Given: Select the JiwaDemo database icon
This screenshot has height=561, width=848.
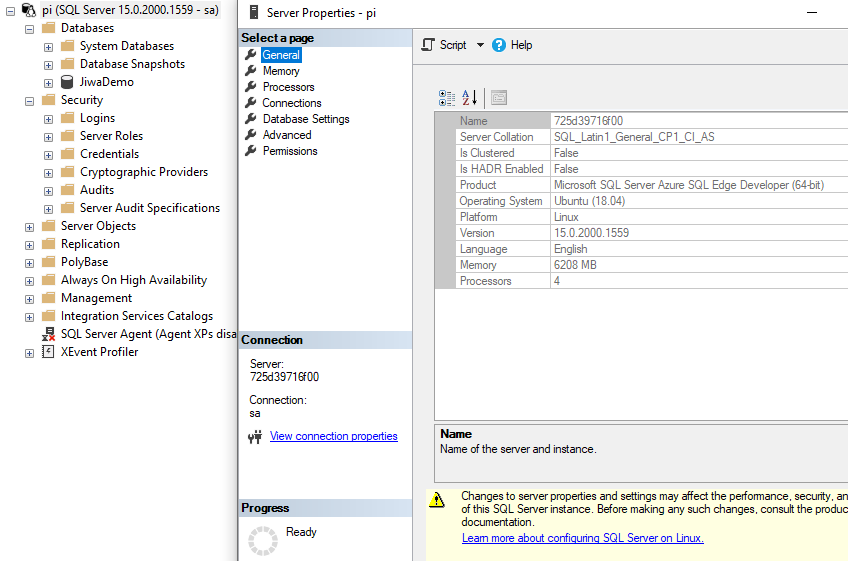Looking at the screenshot, I should click(67, 82).
